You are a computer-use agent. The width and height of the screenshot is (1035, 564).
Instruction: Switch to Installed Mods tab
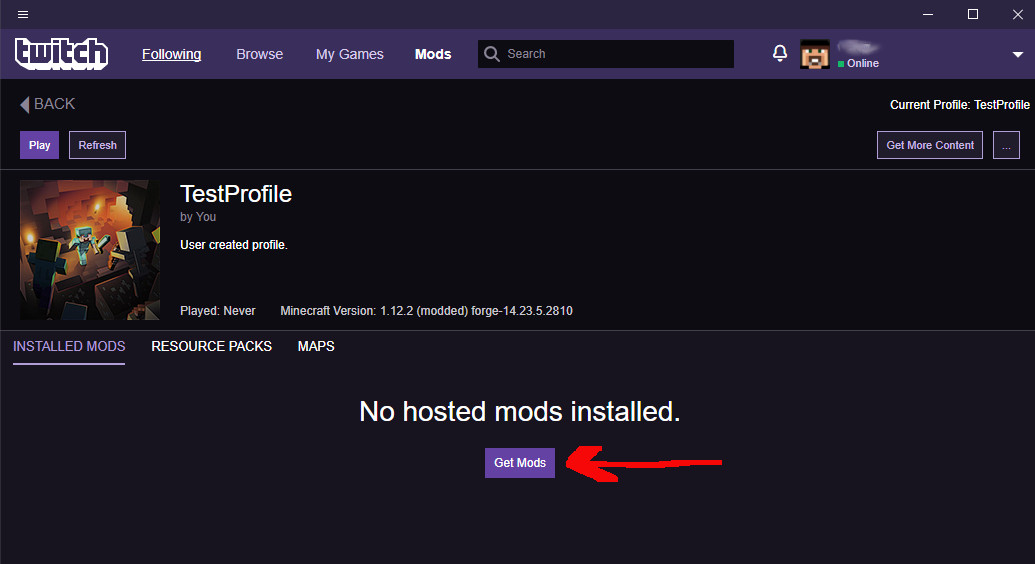click(x=69, y=347)
